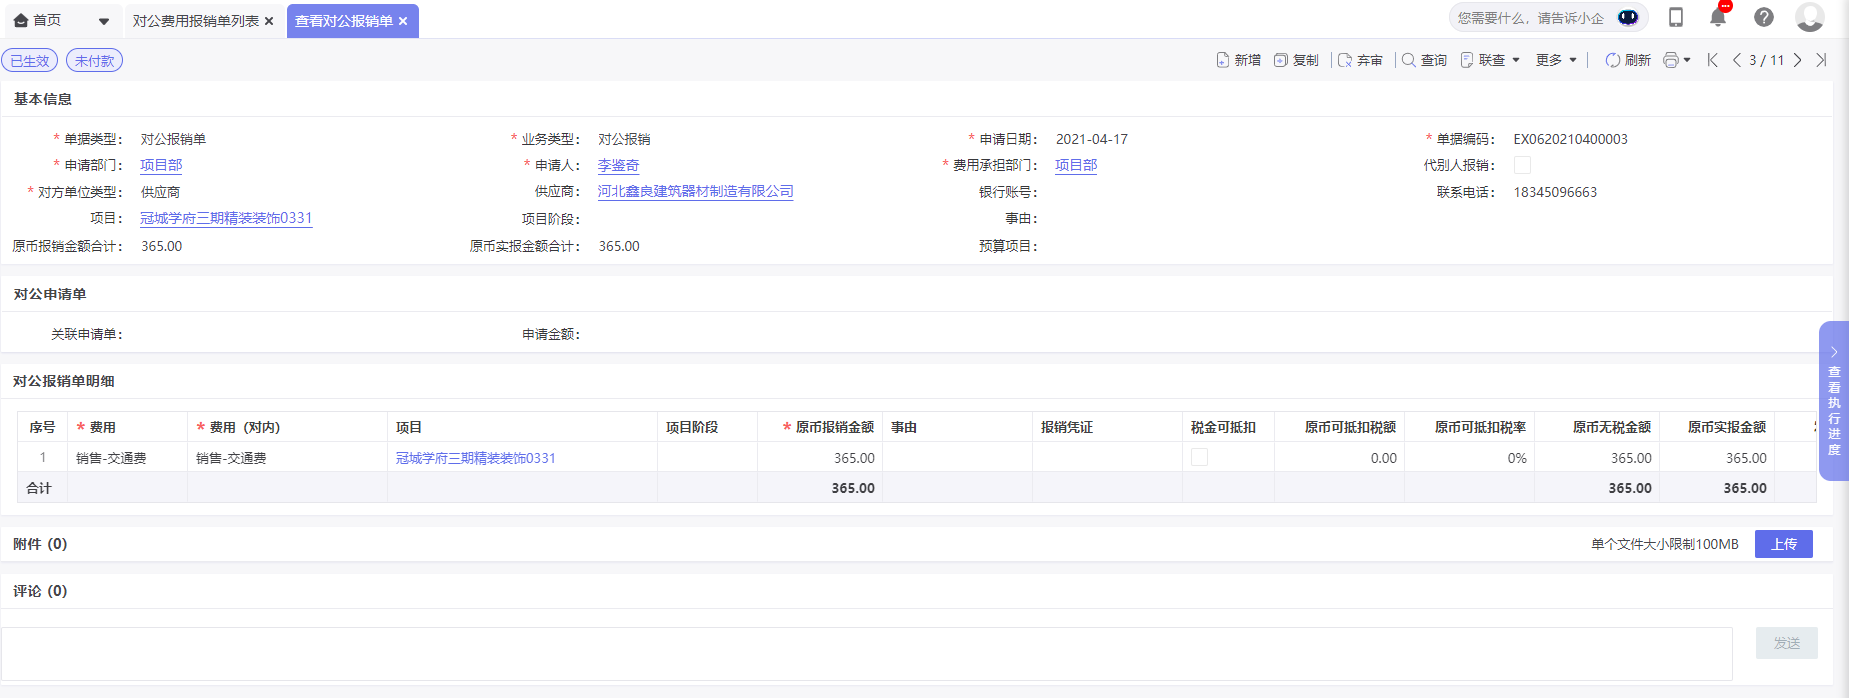Switch to 对公费用报销单列表 tab
Viewport: 1849px width, 698px height.
(196, 21)
